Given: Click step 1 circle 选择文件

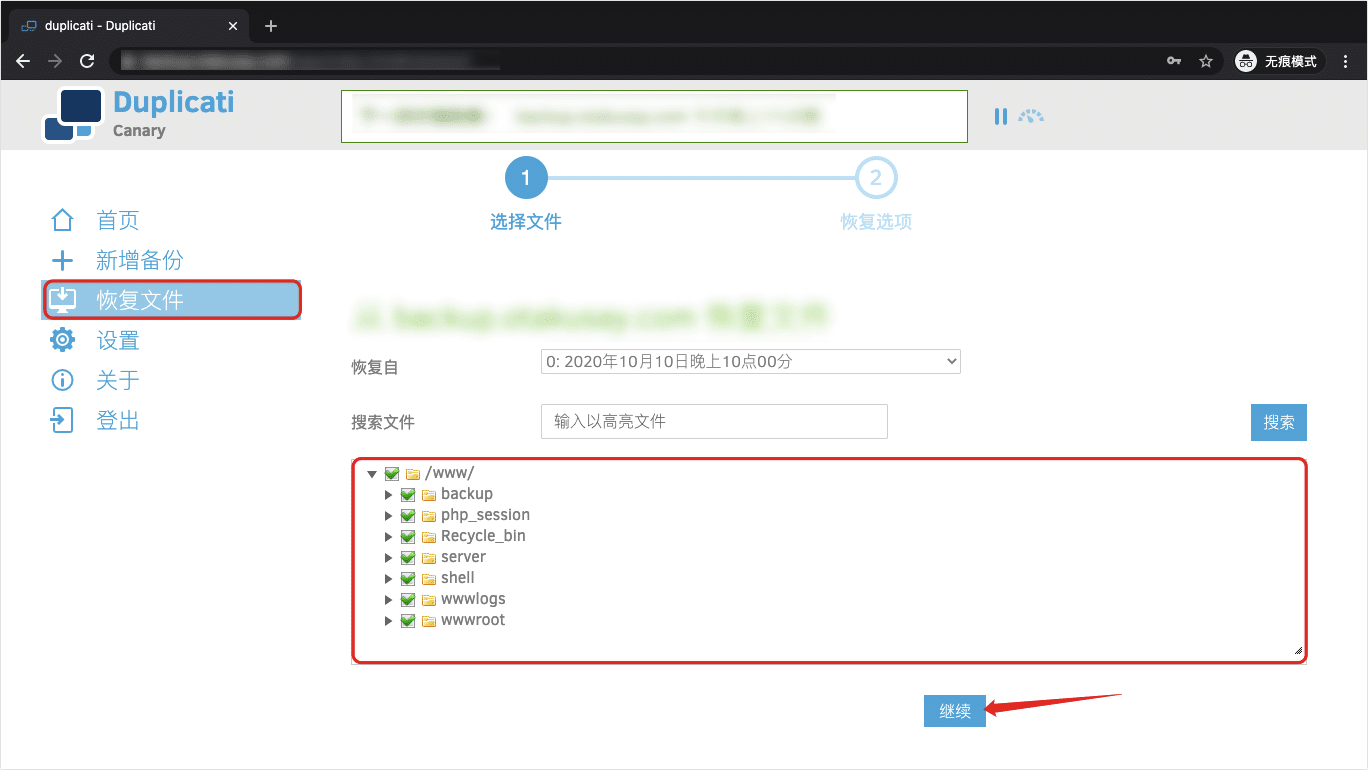Looking at the screenshot, I should [x=526, y=178].
